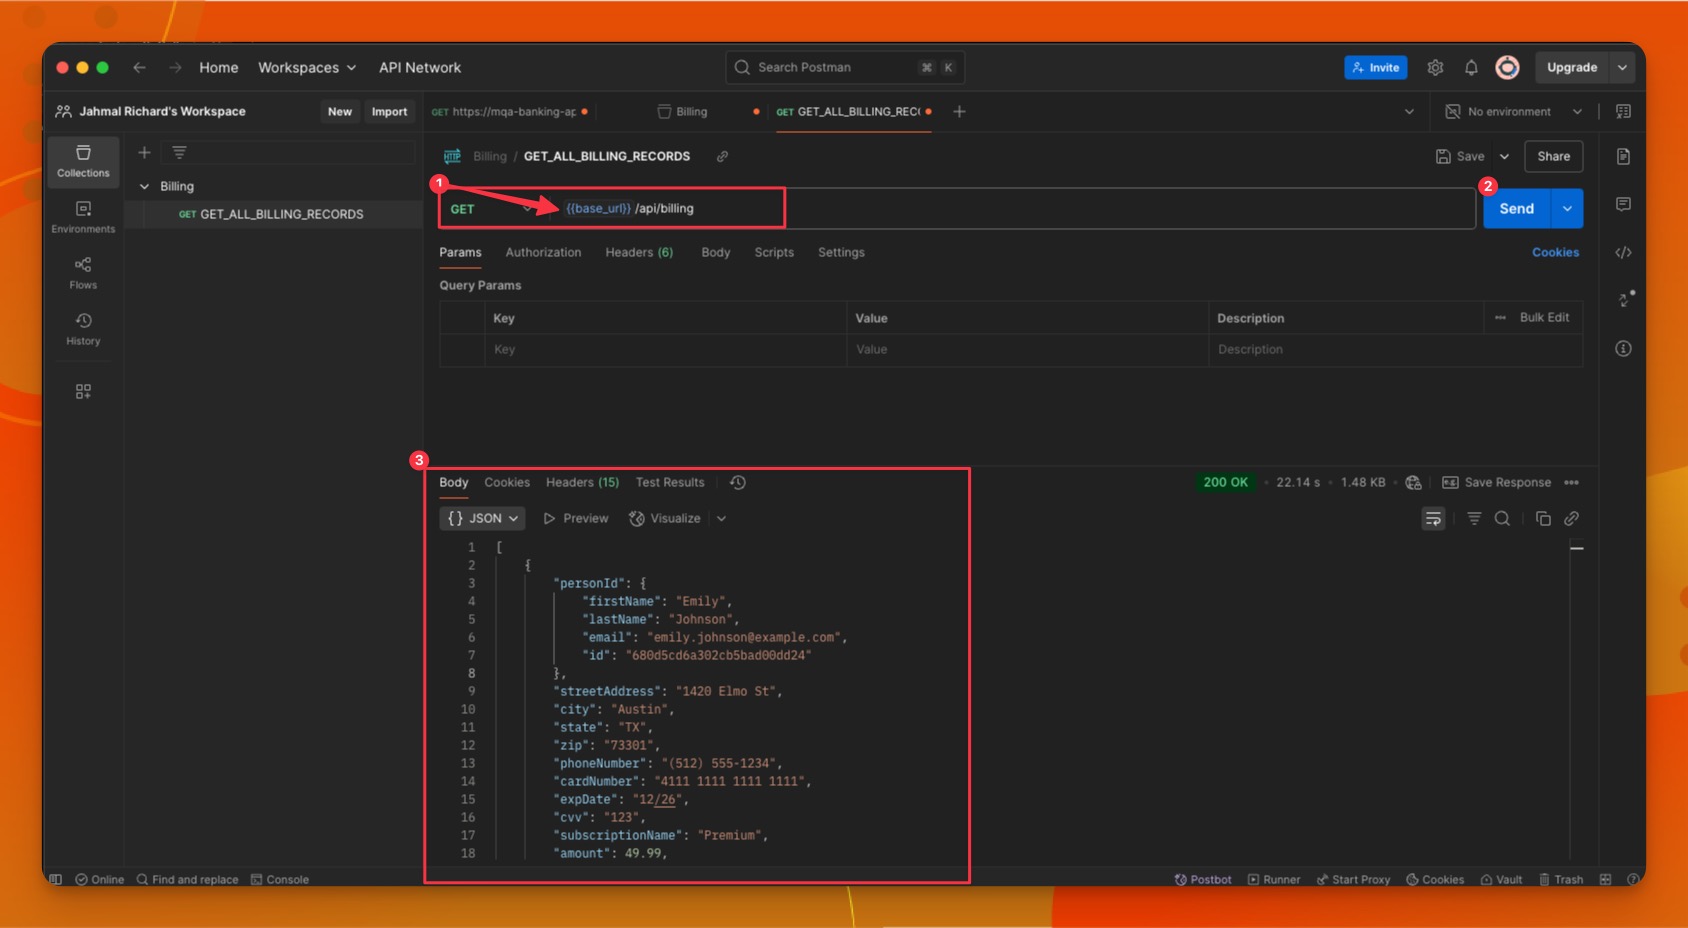
Task: Expand the Visualize options chevron
Action: [x=721, y=518]
